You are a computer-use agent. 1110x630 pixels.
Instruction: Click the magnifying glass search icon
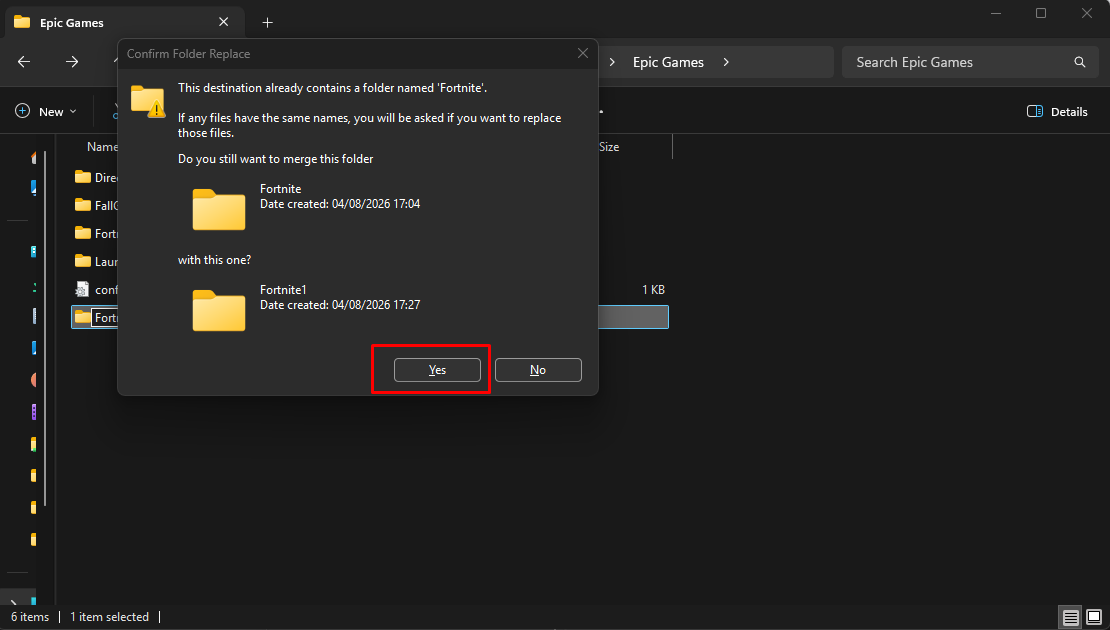tap(1080, 62)
